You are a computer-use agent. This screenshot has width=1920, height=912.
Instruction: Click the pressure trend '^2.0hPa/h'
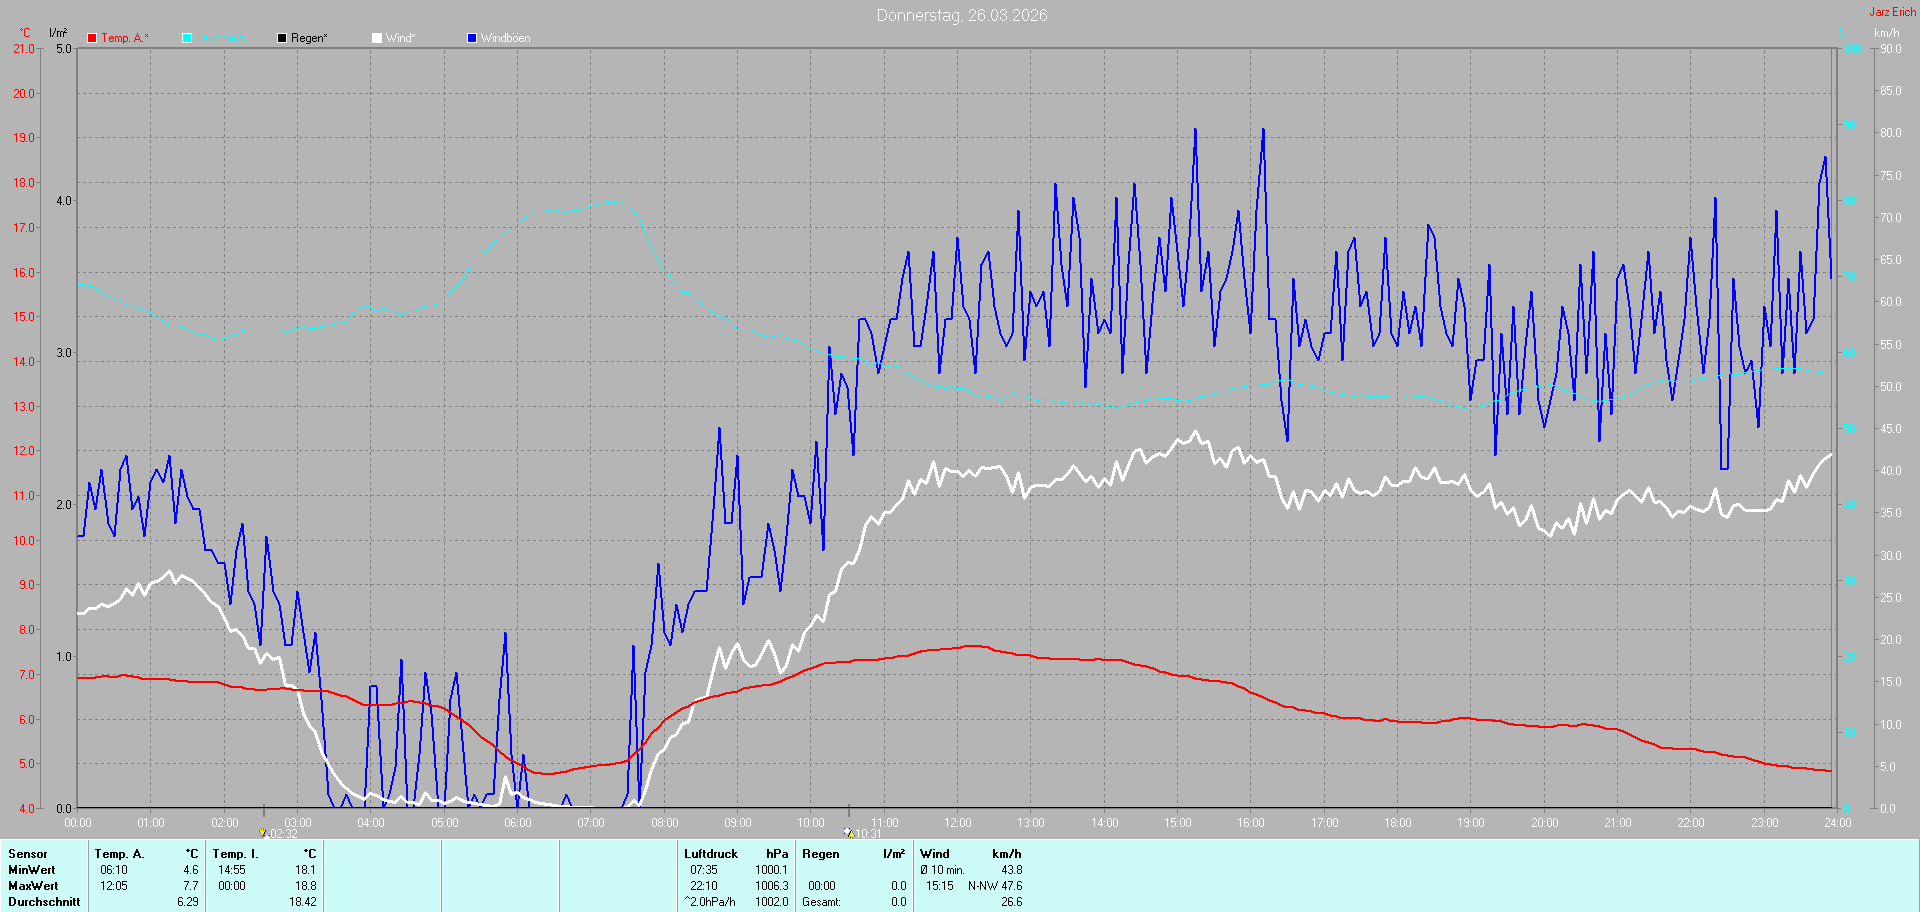click(710, 902)
